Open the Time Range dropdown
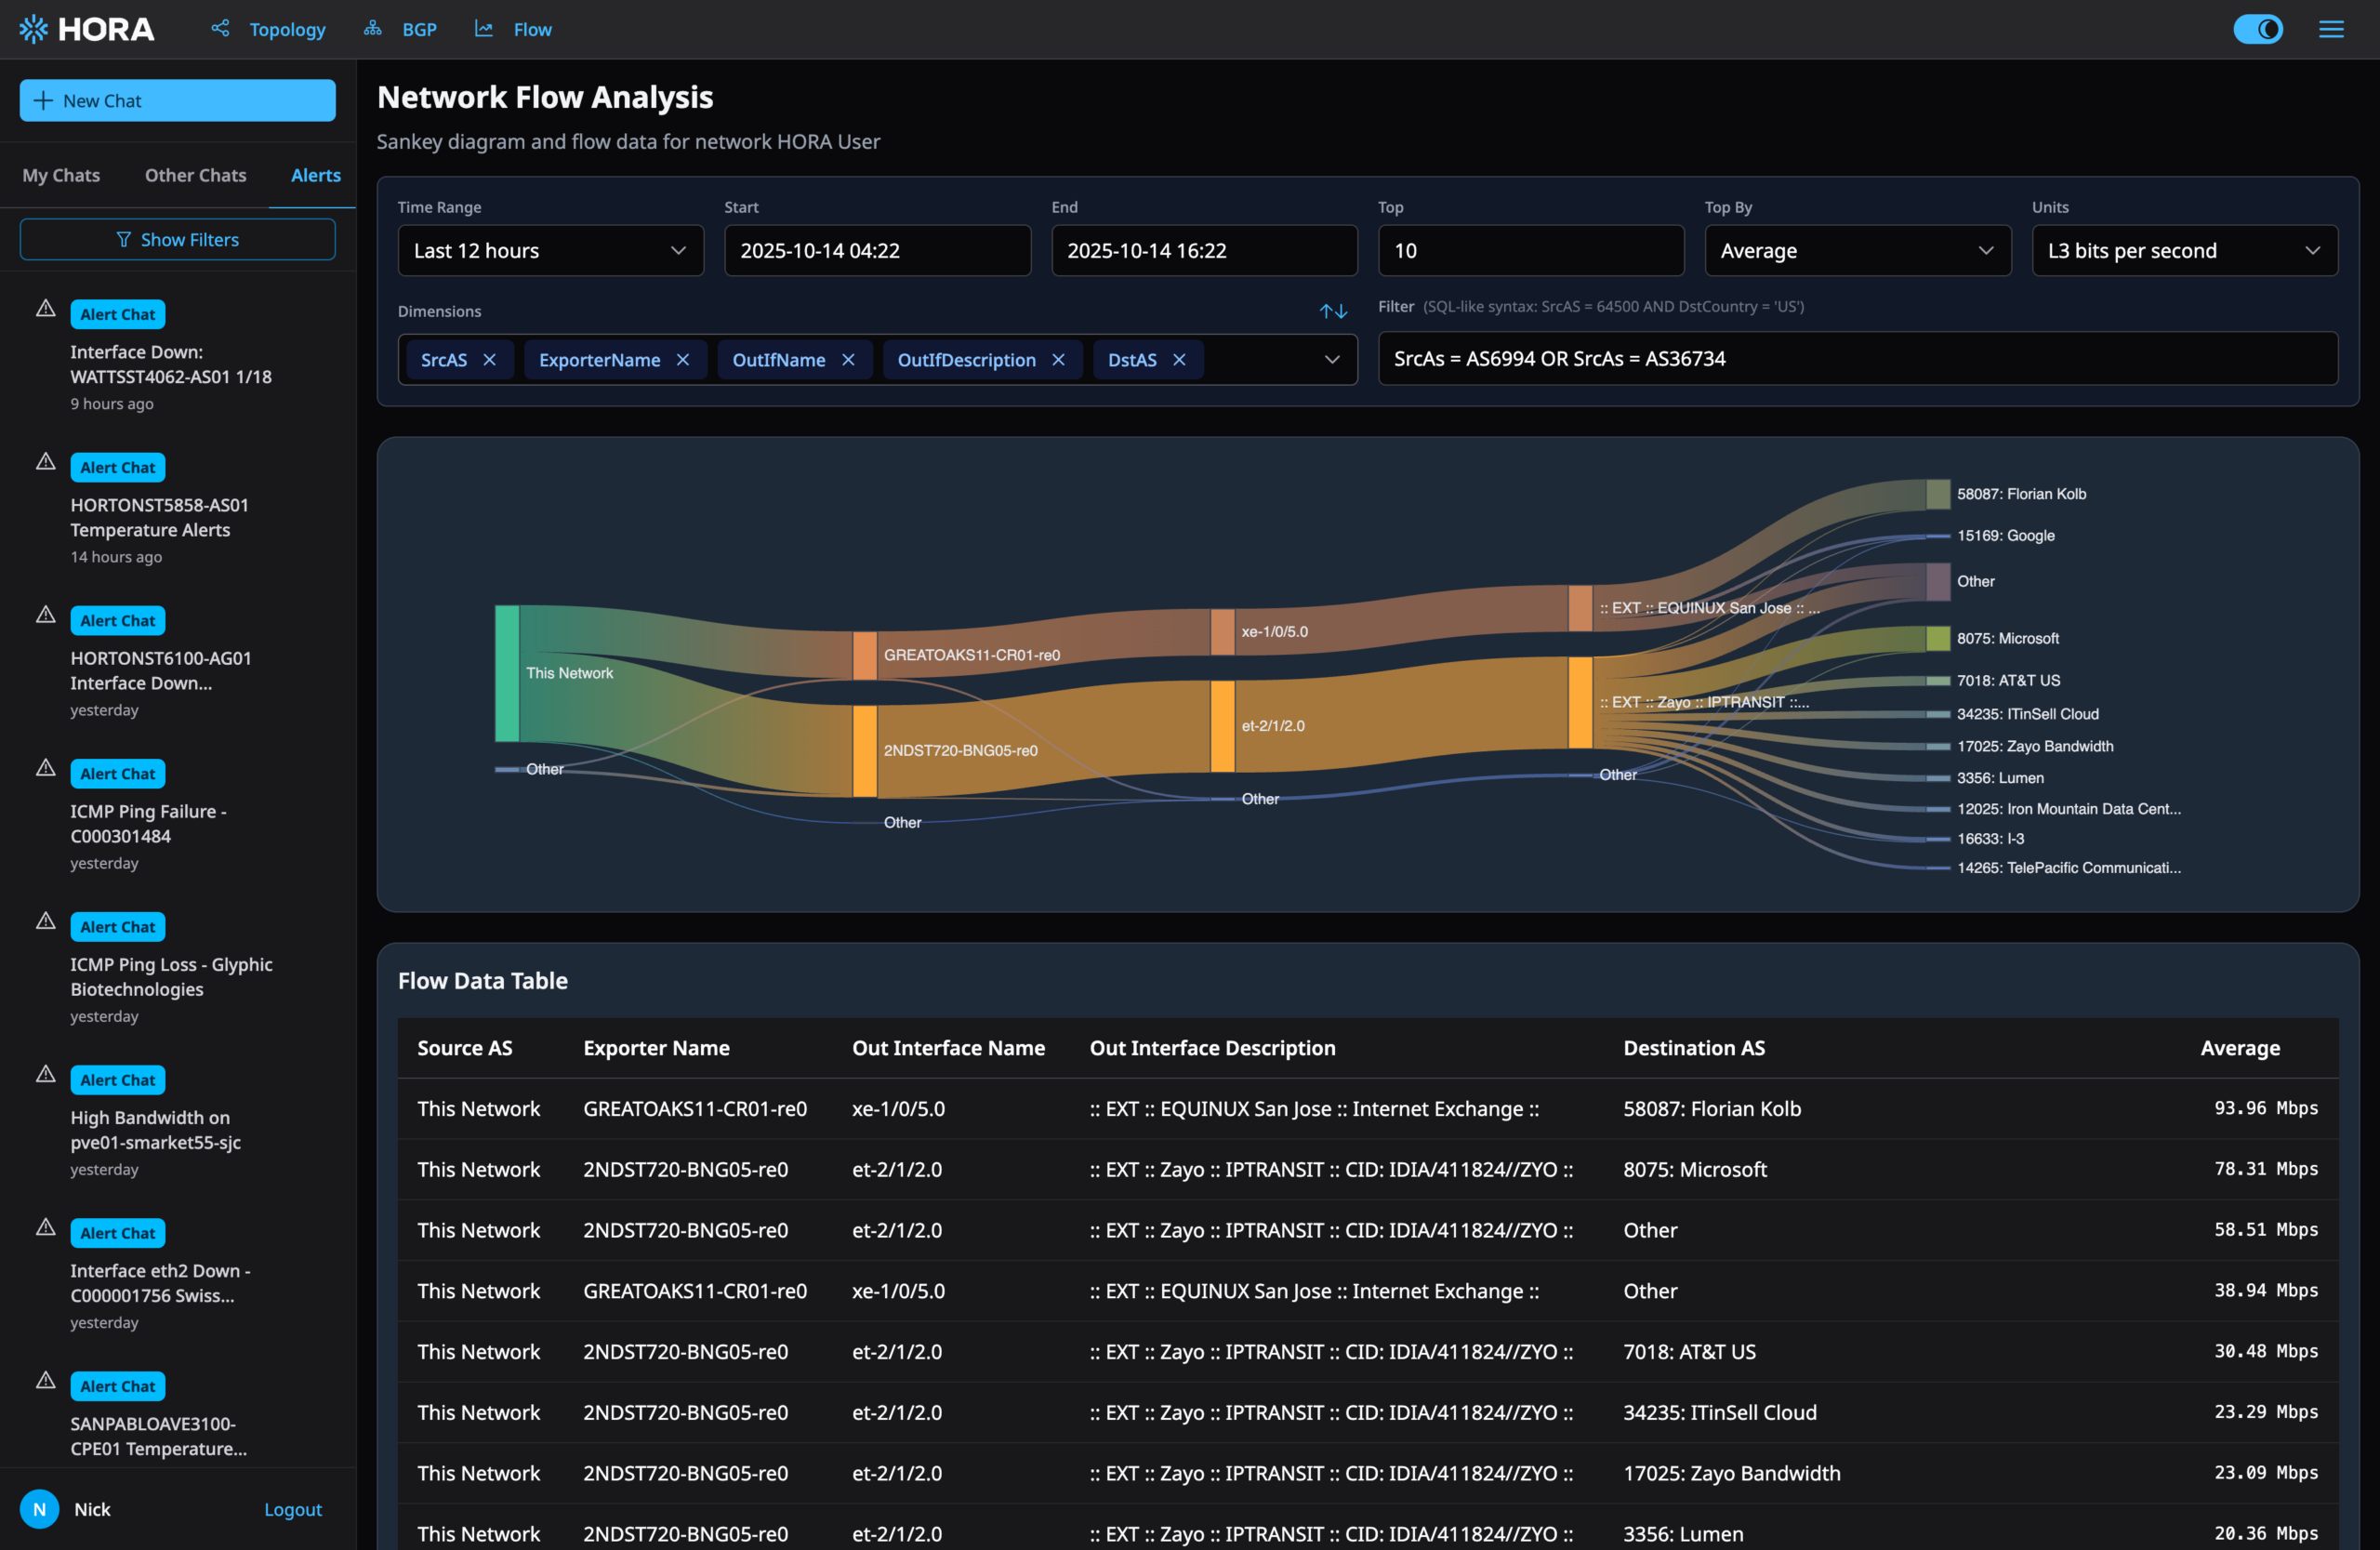The width and height of the screenshot is (2380, 1550). pos(550,251)
